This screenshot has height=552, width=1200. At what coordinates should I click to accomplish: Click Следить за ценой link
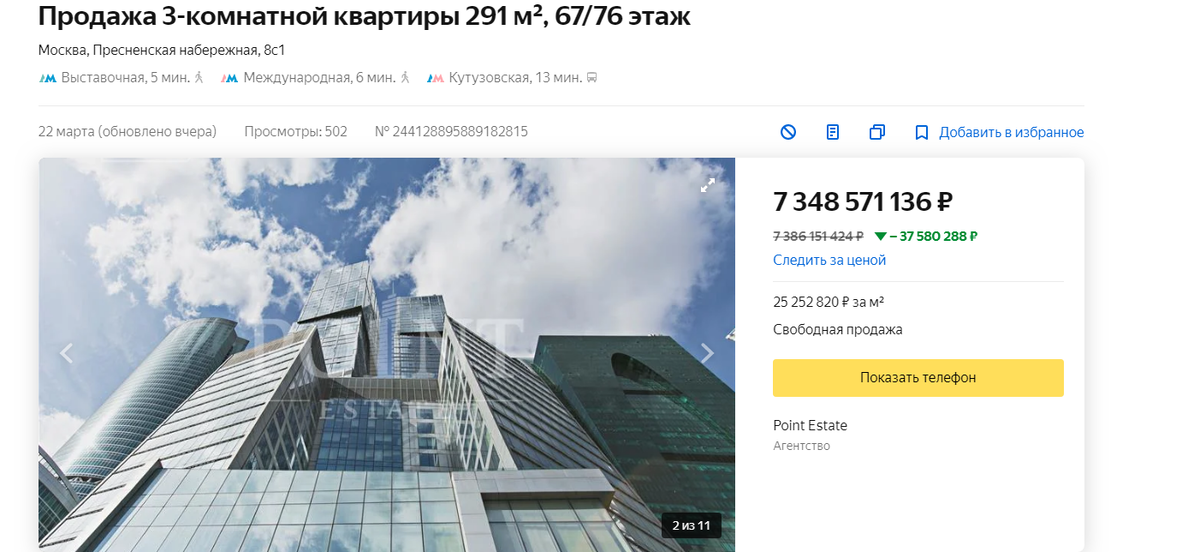[829, 260]
